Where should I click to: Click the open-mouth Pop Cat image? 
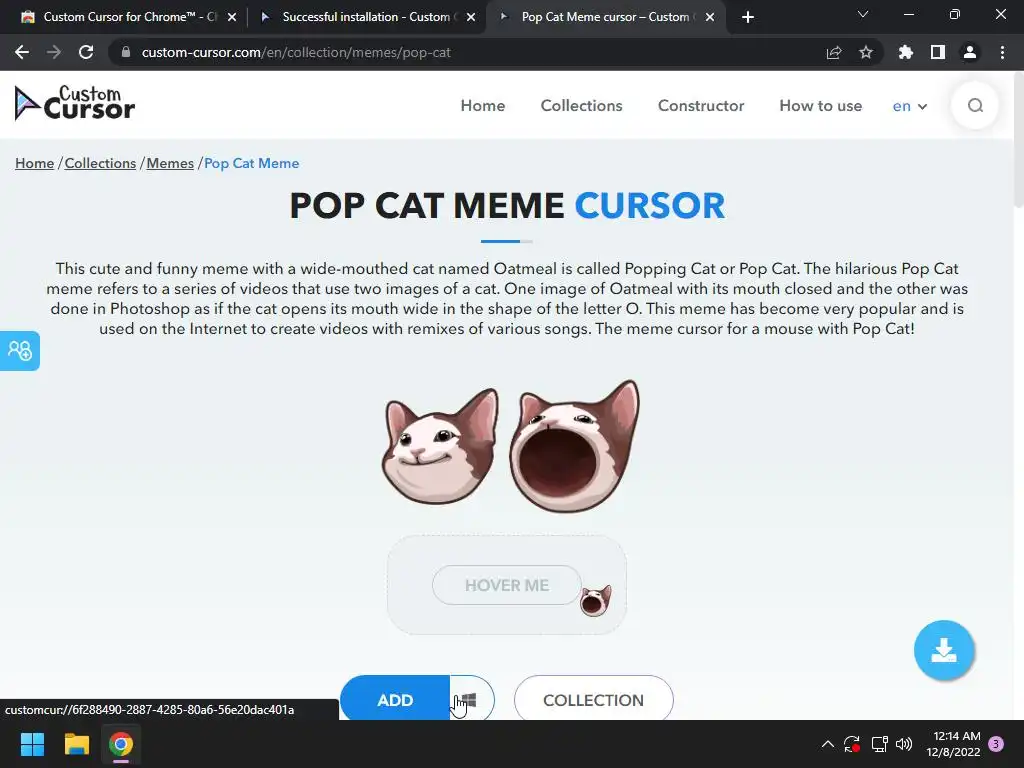pos(575,446)
